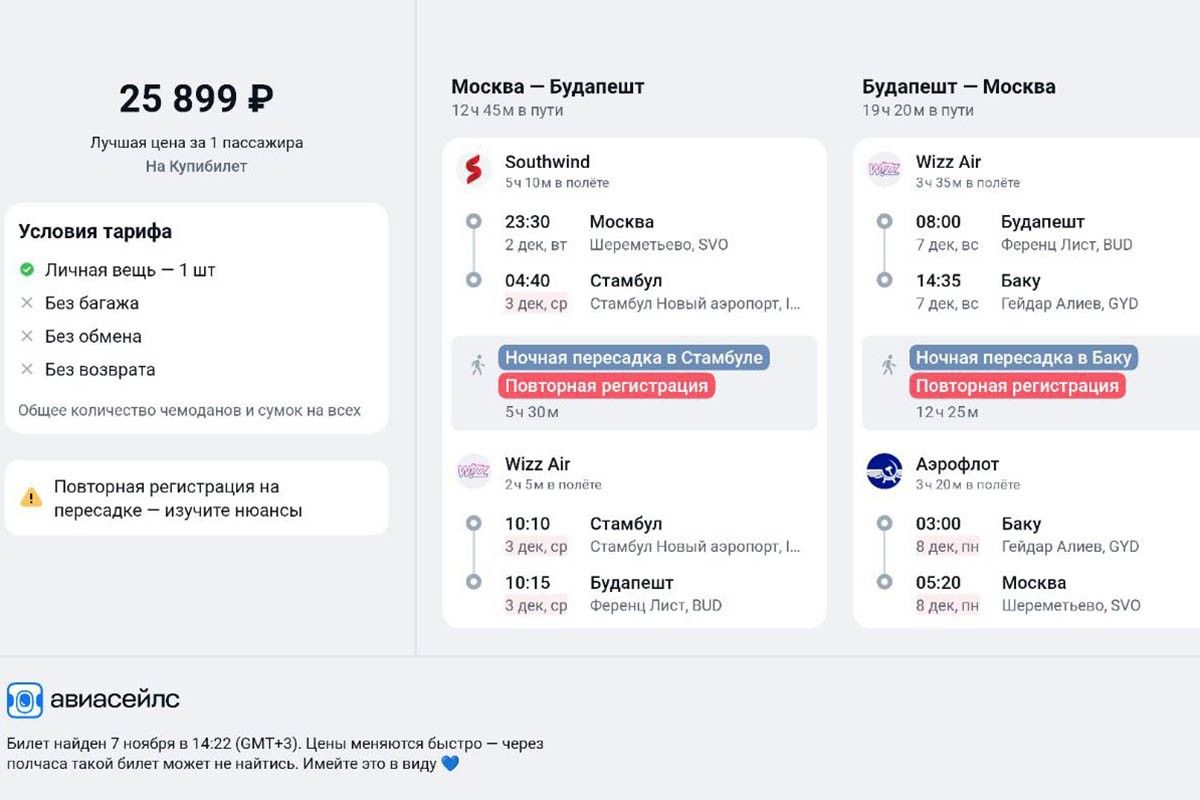Viewport: 1200px width, 800px height.
Task: Click the Ночная пересадка в Баку badge
Action: pos(1024,358)
